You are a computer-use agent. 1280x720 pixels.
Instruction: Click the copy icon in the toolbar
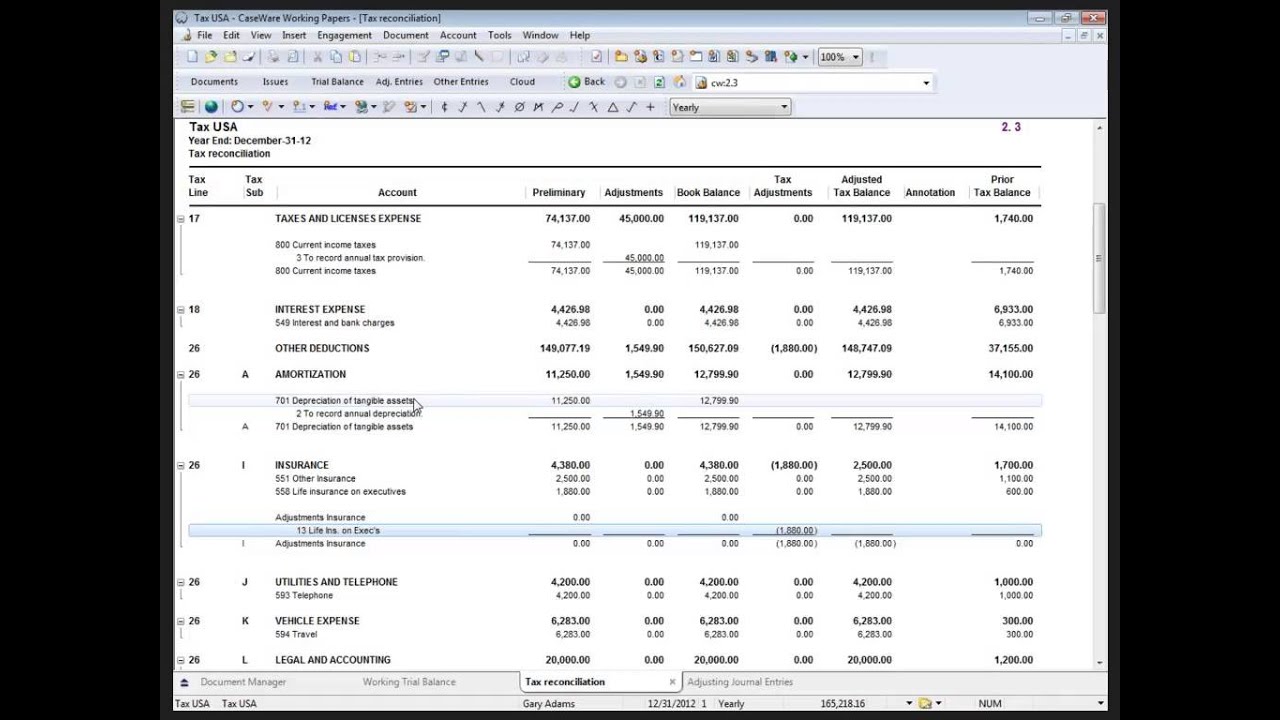[x=336, y=57]
